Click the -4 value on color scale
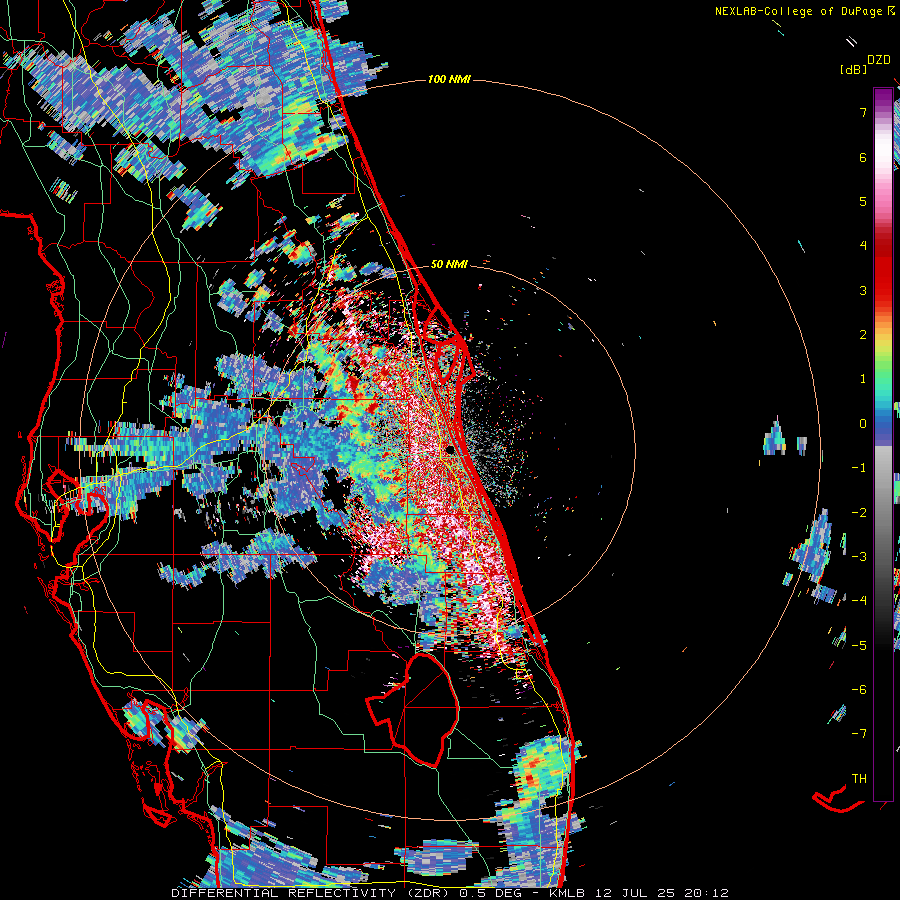 (x=859, y=601)
